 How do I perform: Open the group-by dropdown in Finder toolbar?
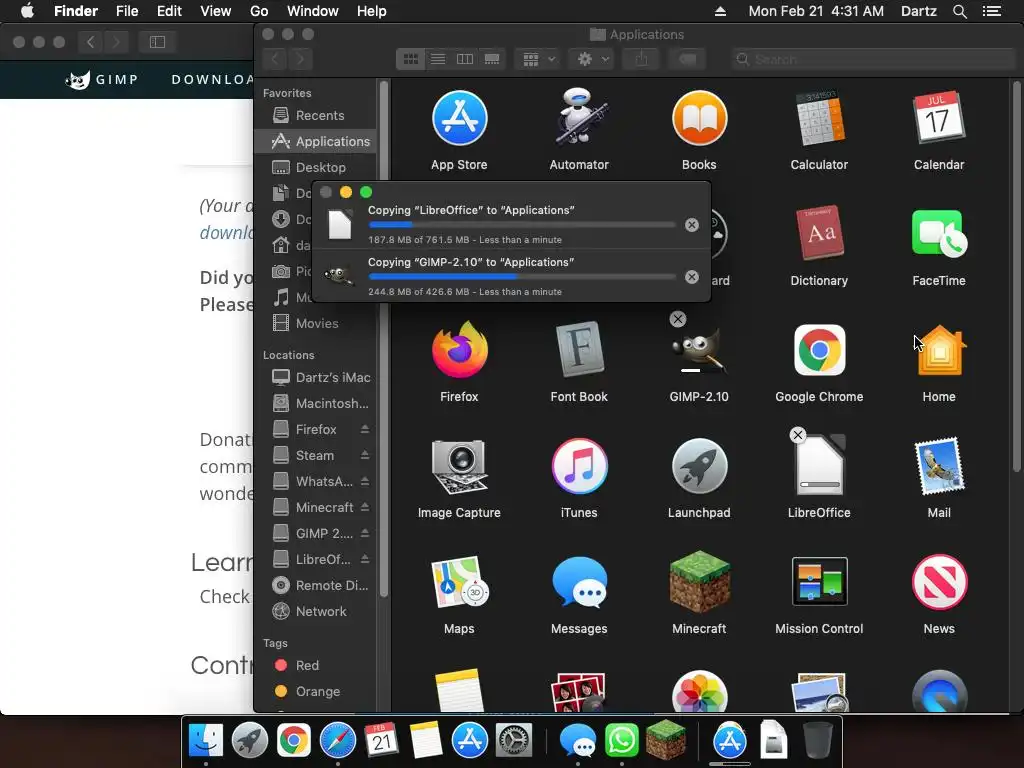(x=539, y=59)
